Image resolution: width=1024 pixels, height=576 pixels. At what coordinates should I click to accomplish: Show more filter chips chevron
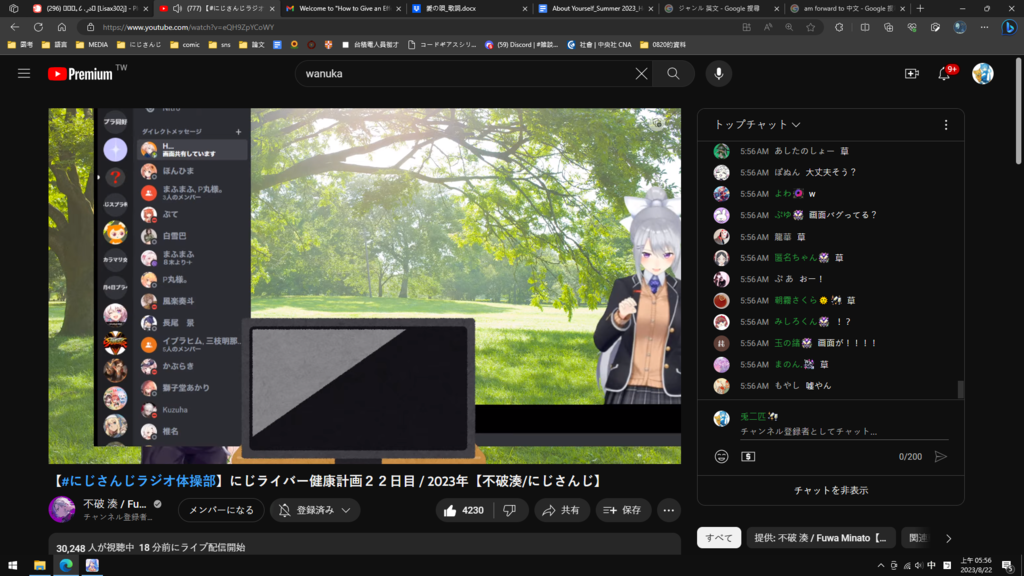(x=949, y=538)
